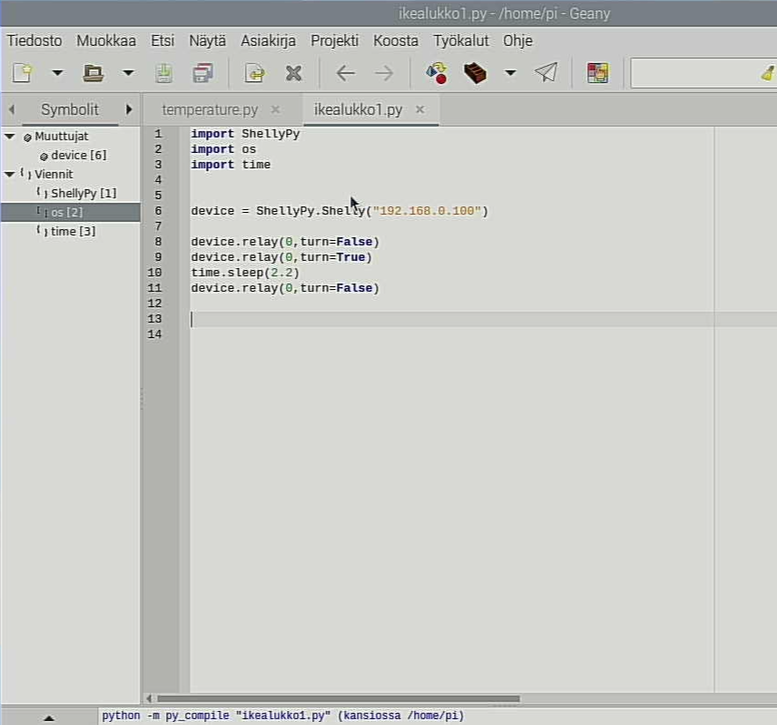Navigate back with left arrow icon
Viewport: 777px width, 725px height.
[345, 73]
